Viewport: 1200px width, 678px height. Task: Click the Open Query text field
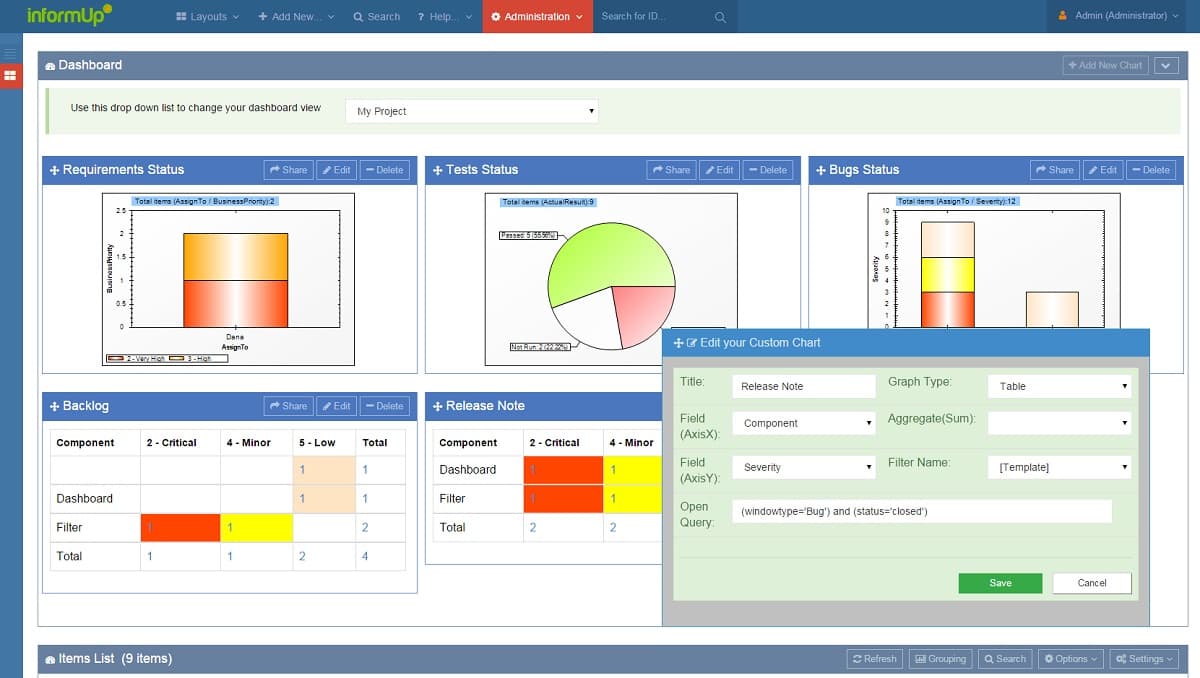[921, 511]
